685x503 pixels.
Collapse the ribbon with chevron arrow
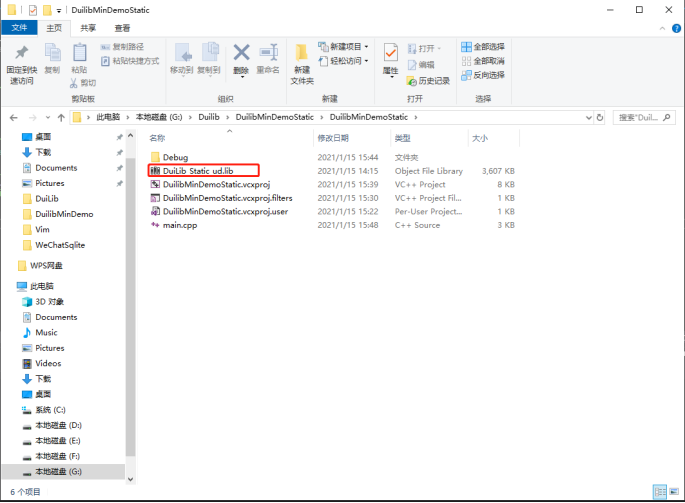pos(662,28)
